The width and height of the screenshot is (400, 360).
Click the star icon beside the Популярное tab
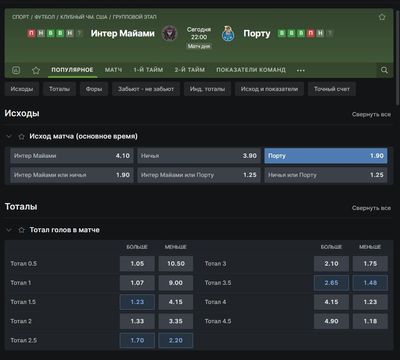pos(36,70)
